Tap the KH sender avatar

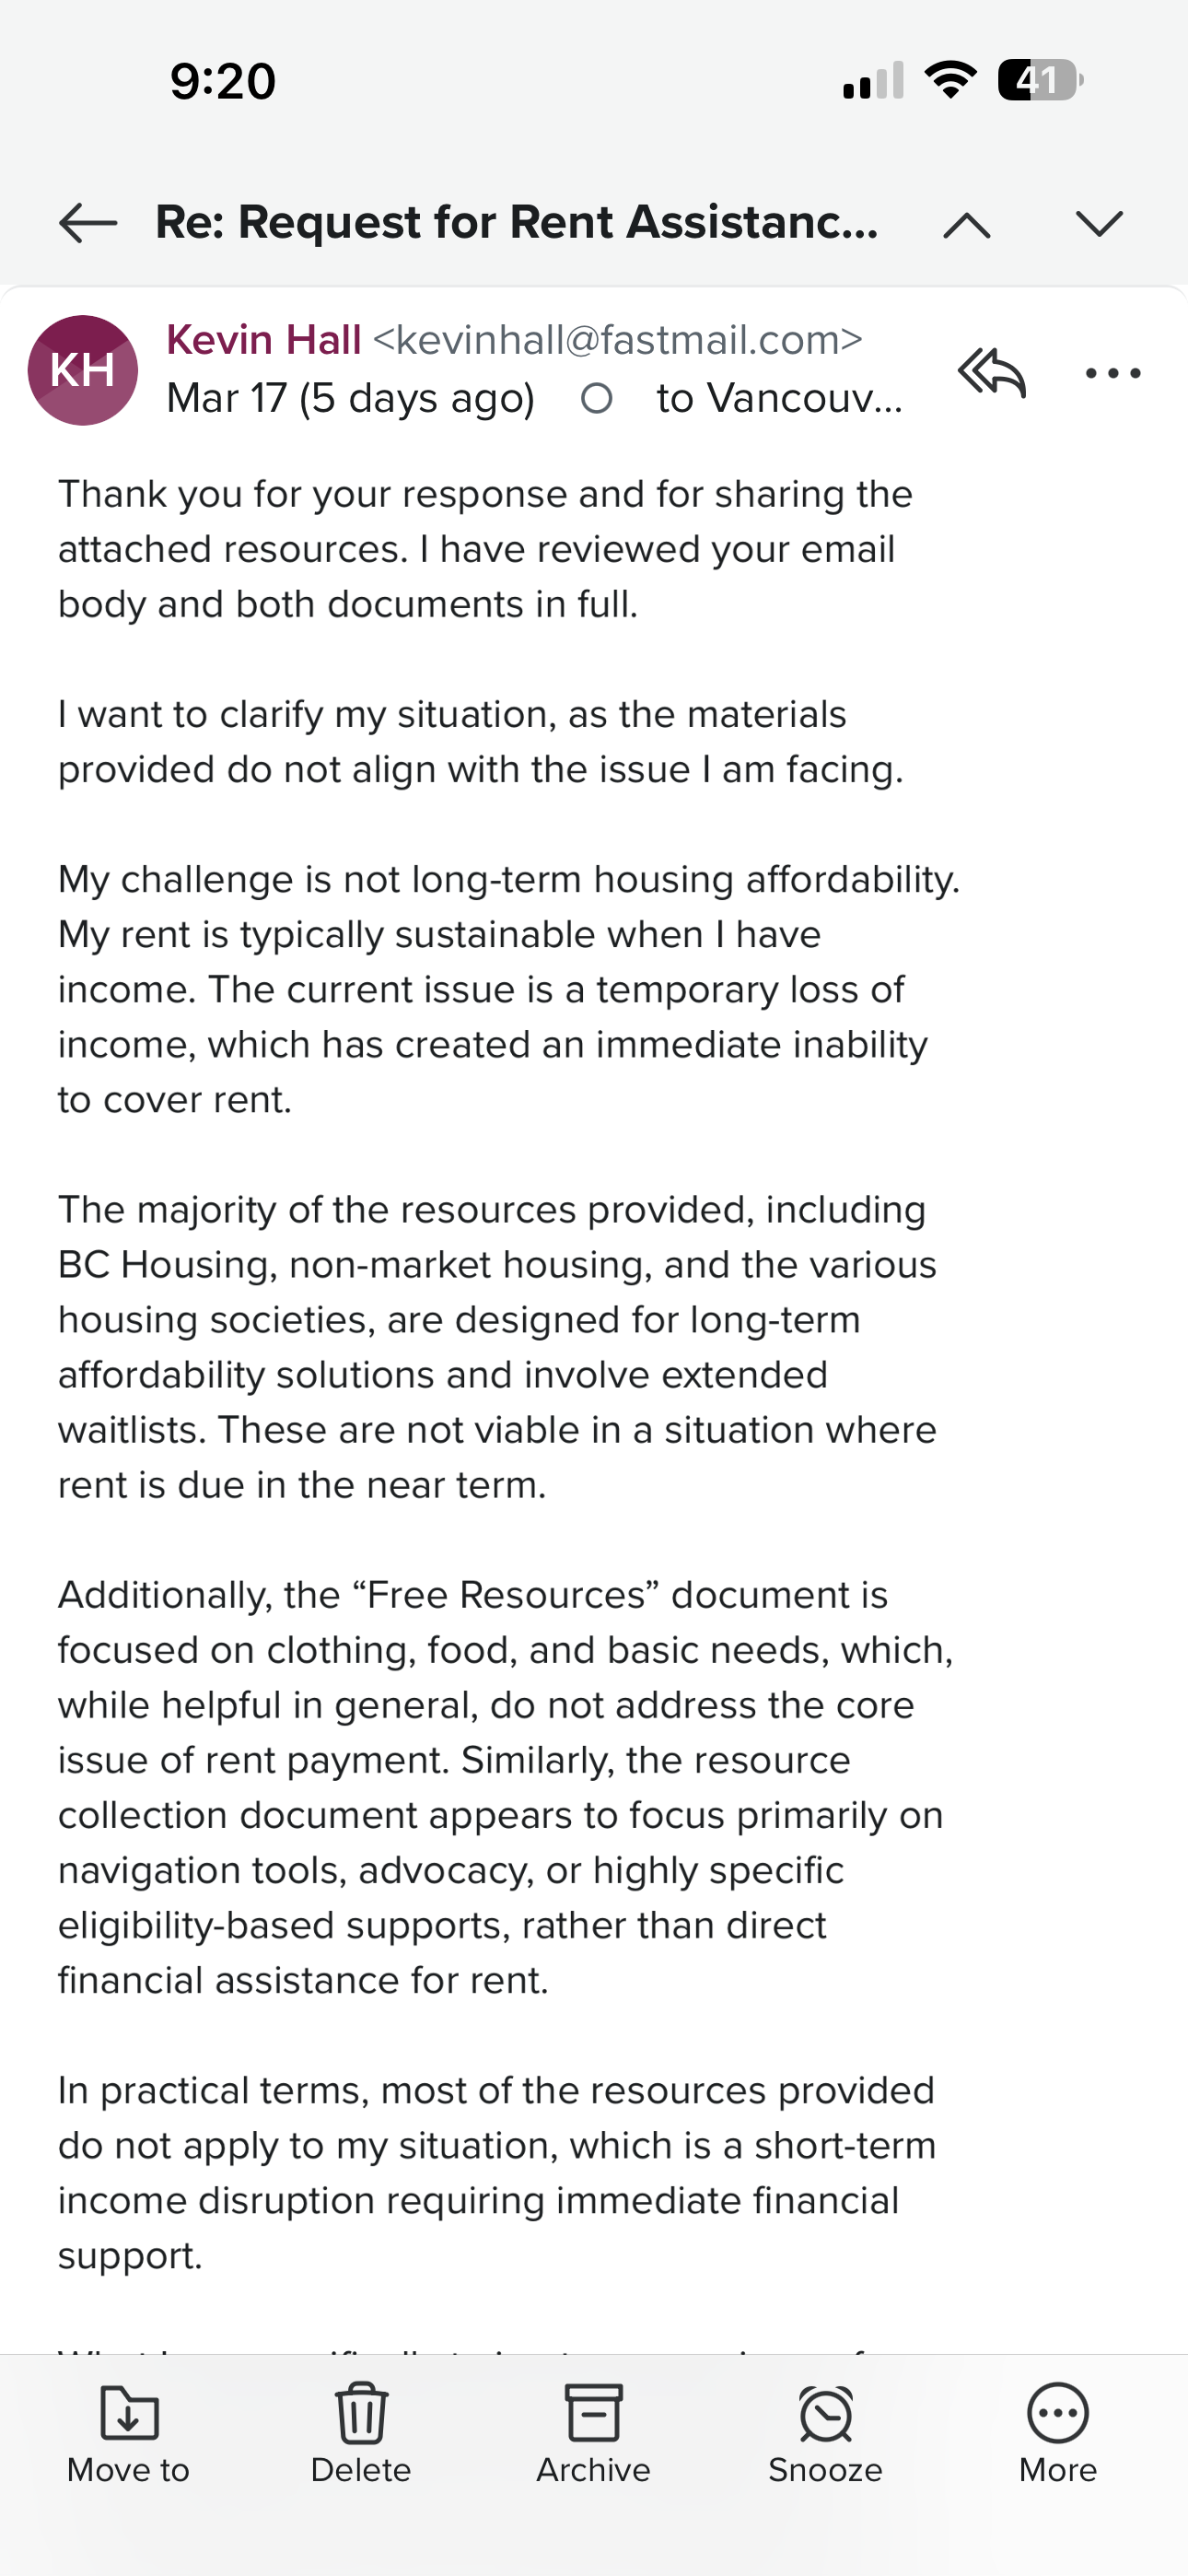tap(83, 370)
